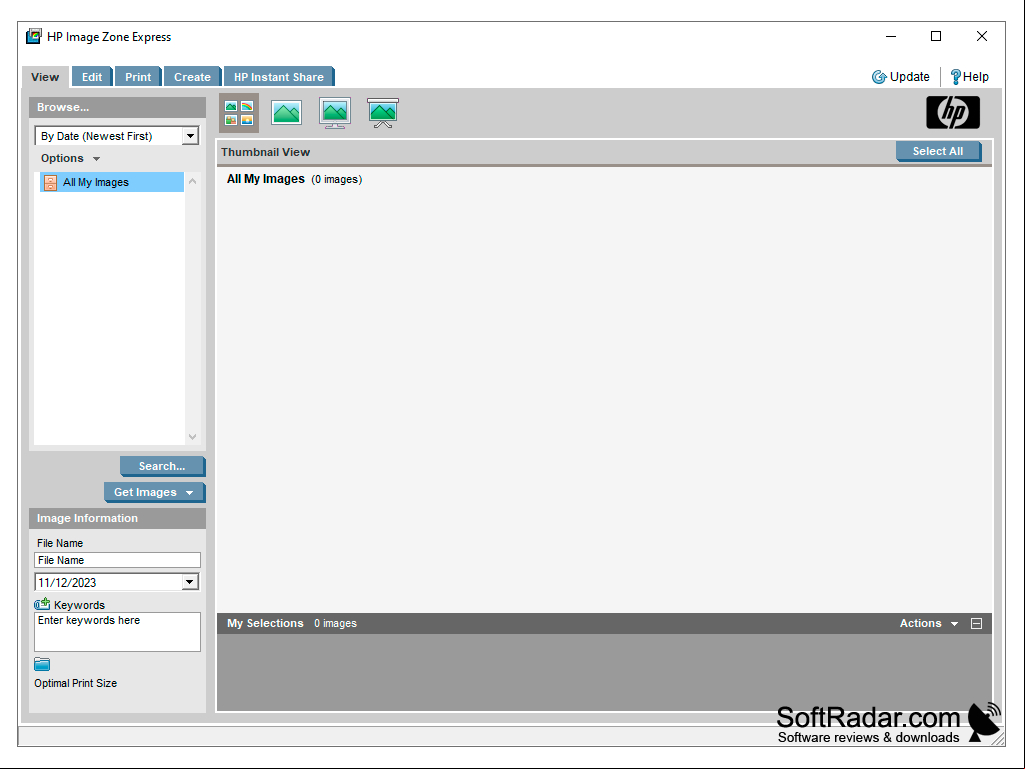Click the Update globe icon
The height and width of the screenshot is (769, 1025).
[879, 77]
